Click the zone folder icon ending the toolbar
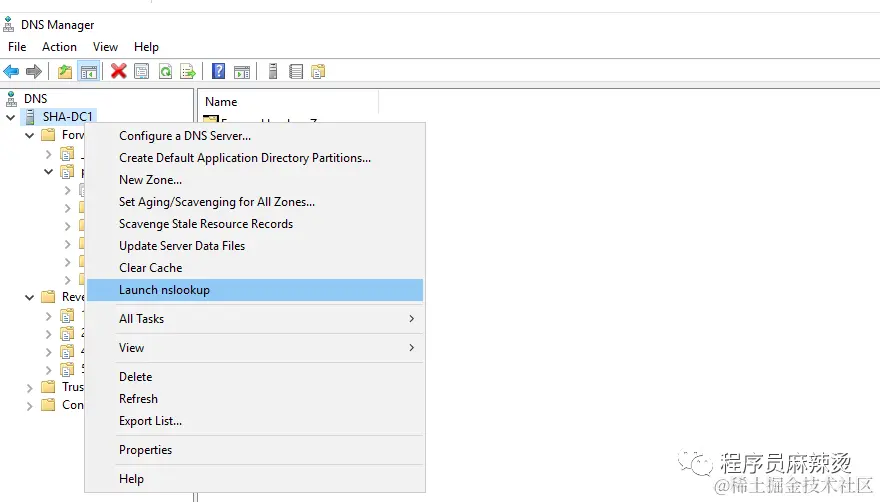The image size is (880, 502). click(x=318, y=72)
